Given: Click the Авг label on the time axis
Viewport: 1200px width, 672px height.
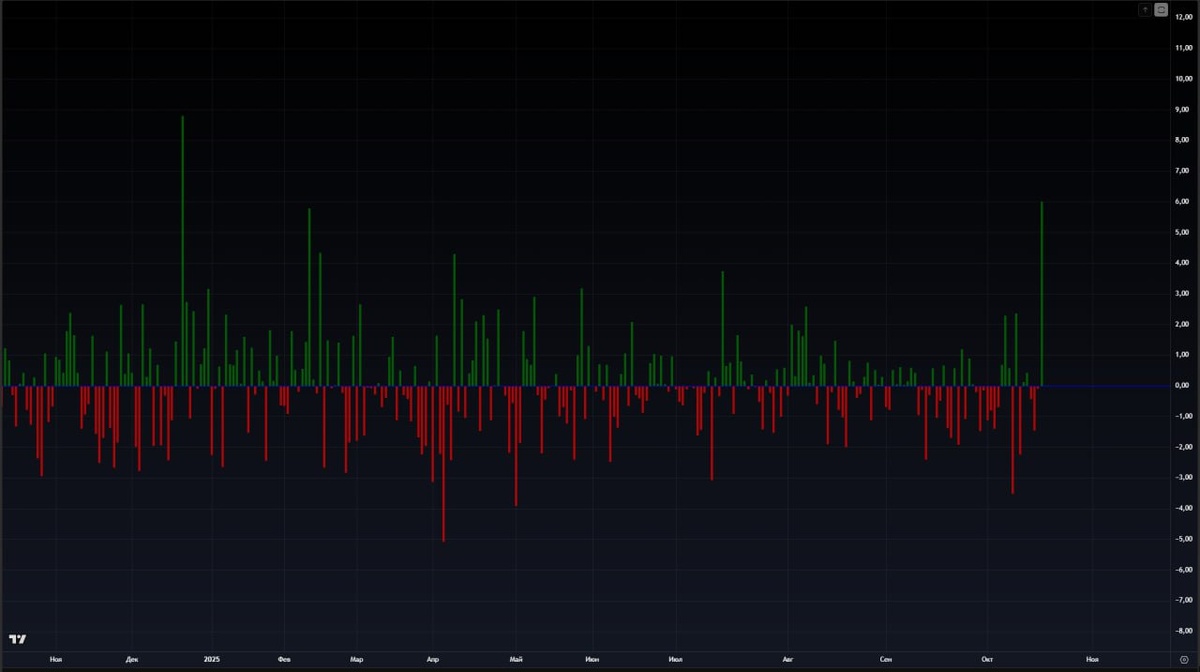Looking at the screenshot, I should [x=787, y=660].
